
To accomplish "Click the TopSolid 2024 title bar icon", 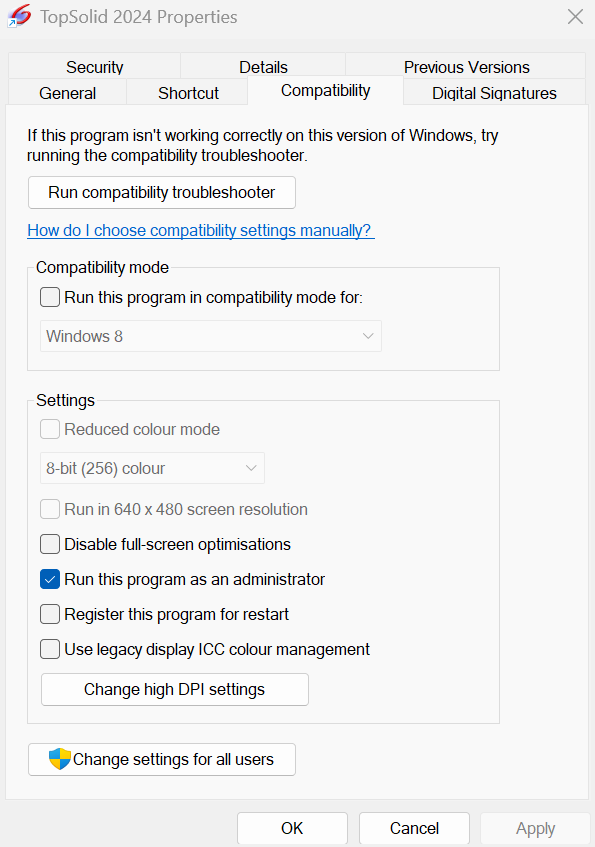I will point(19,16).
